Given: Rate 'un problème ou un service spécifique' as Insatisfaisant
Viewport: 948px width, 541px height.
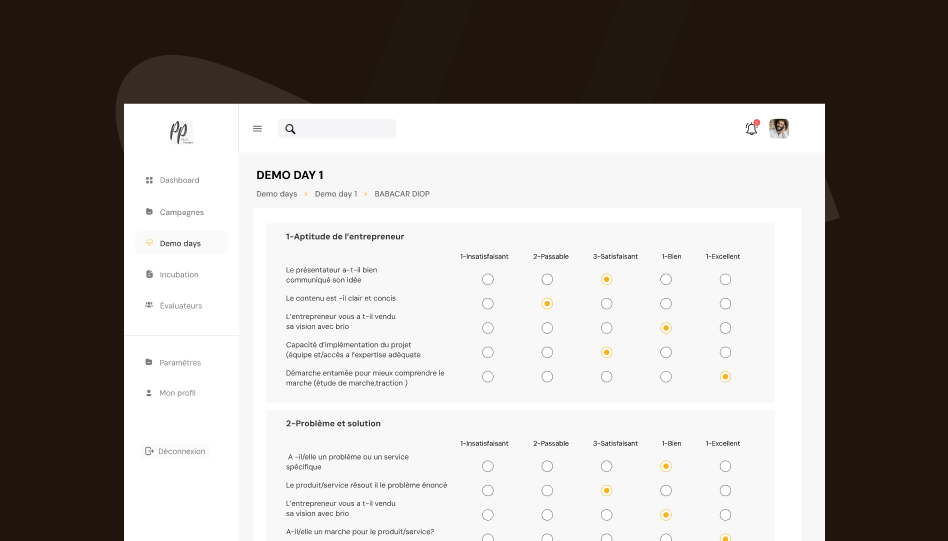Looking at the screenshot, I should coord(488,466).
